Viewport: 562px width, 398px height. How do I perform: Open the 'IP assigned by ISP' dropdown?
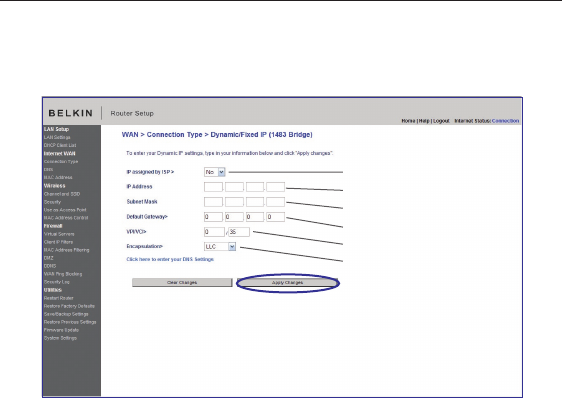pyautogui.click(x=215, y=172)
